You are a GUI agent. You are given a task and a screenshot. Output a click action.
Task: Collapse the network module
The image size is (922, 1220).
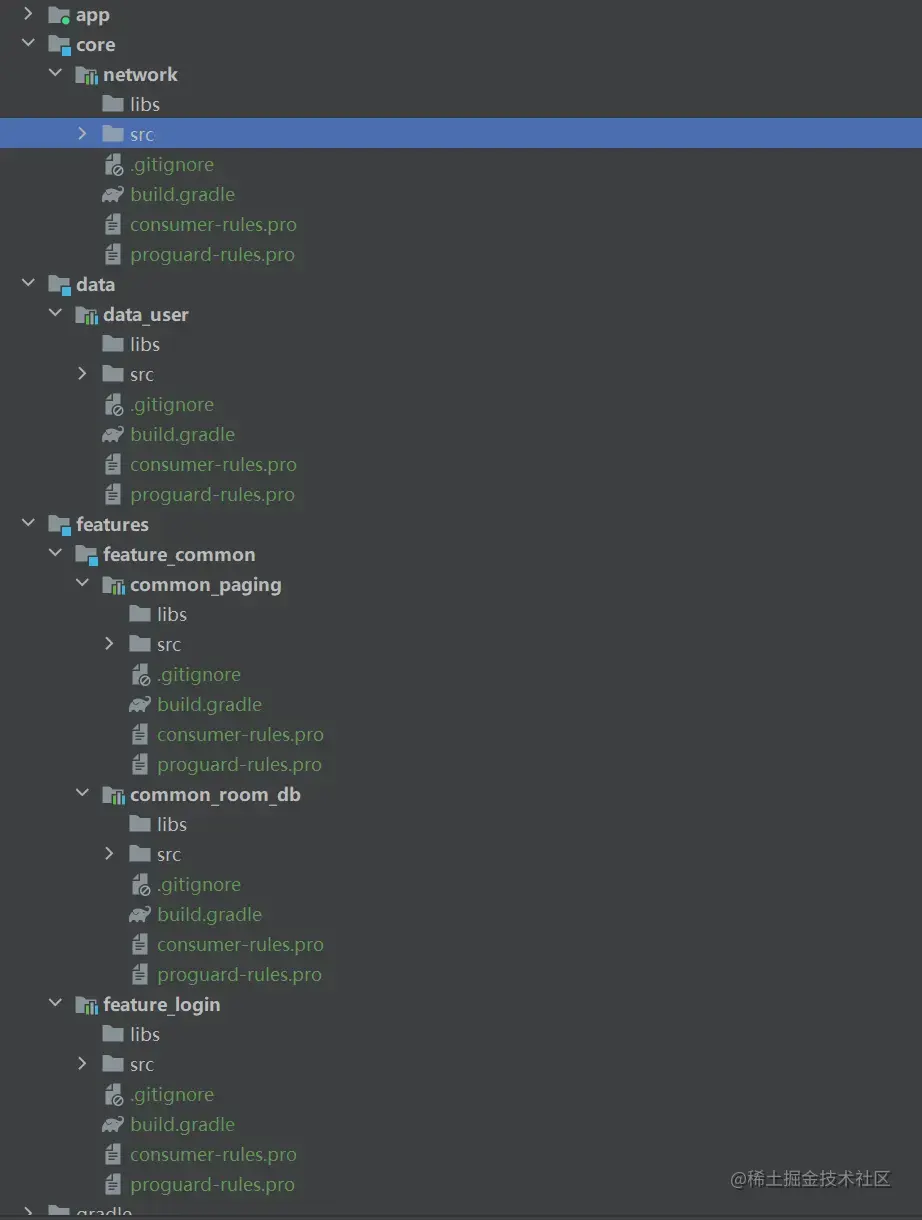point(55,75)
